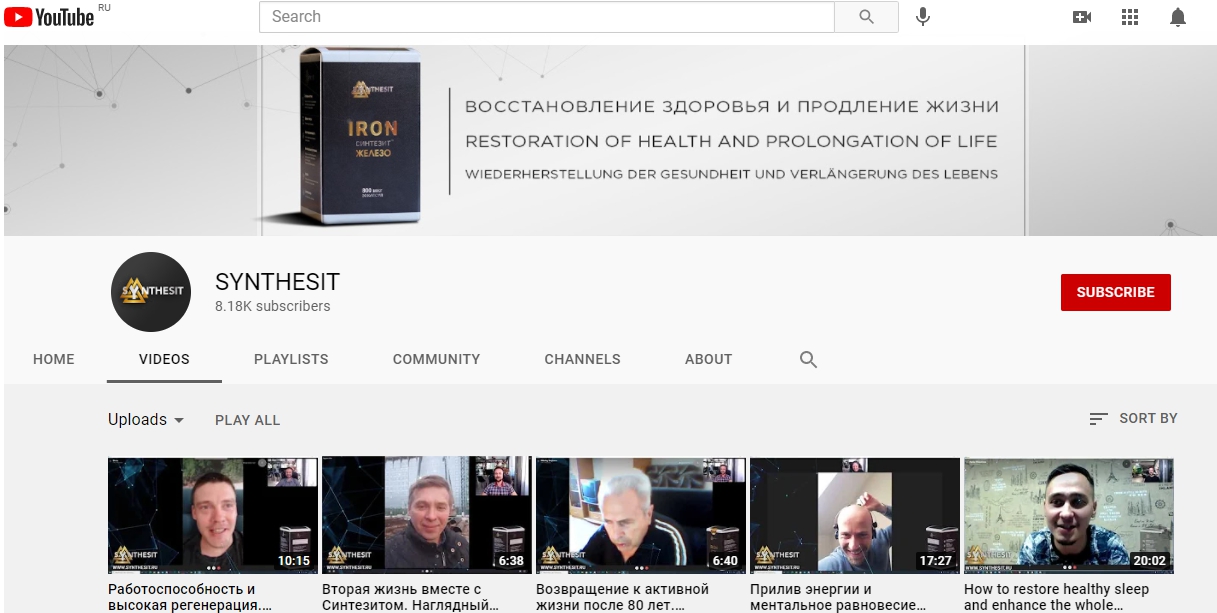
Task: Open the 10:15 video thumbnail
Action: [213, 516]
